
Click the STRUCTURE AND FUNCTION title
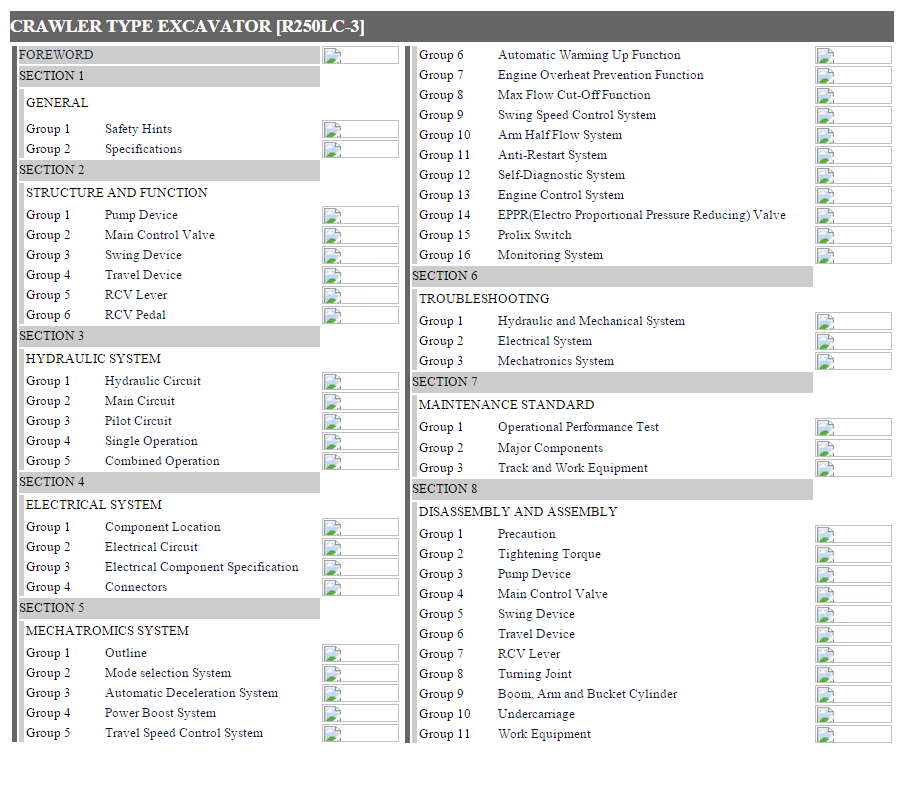click(117, 193)
